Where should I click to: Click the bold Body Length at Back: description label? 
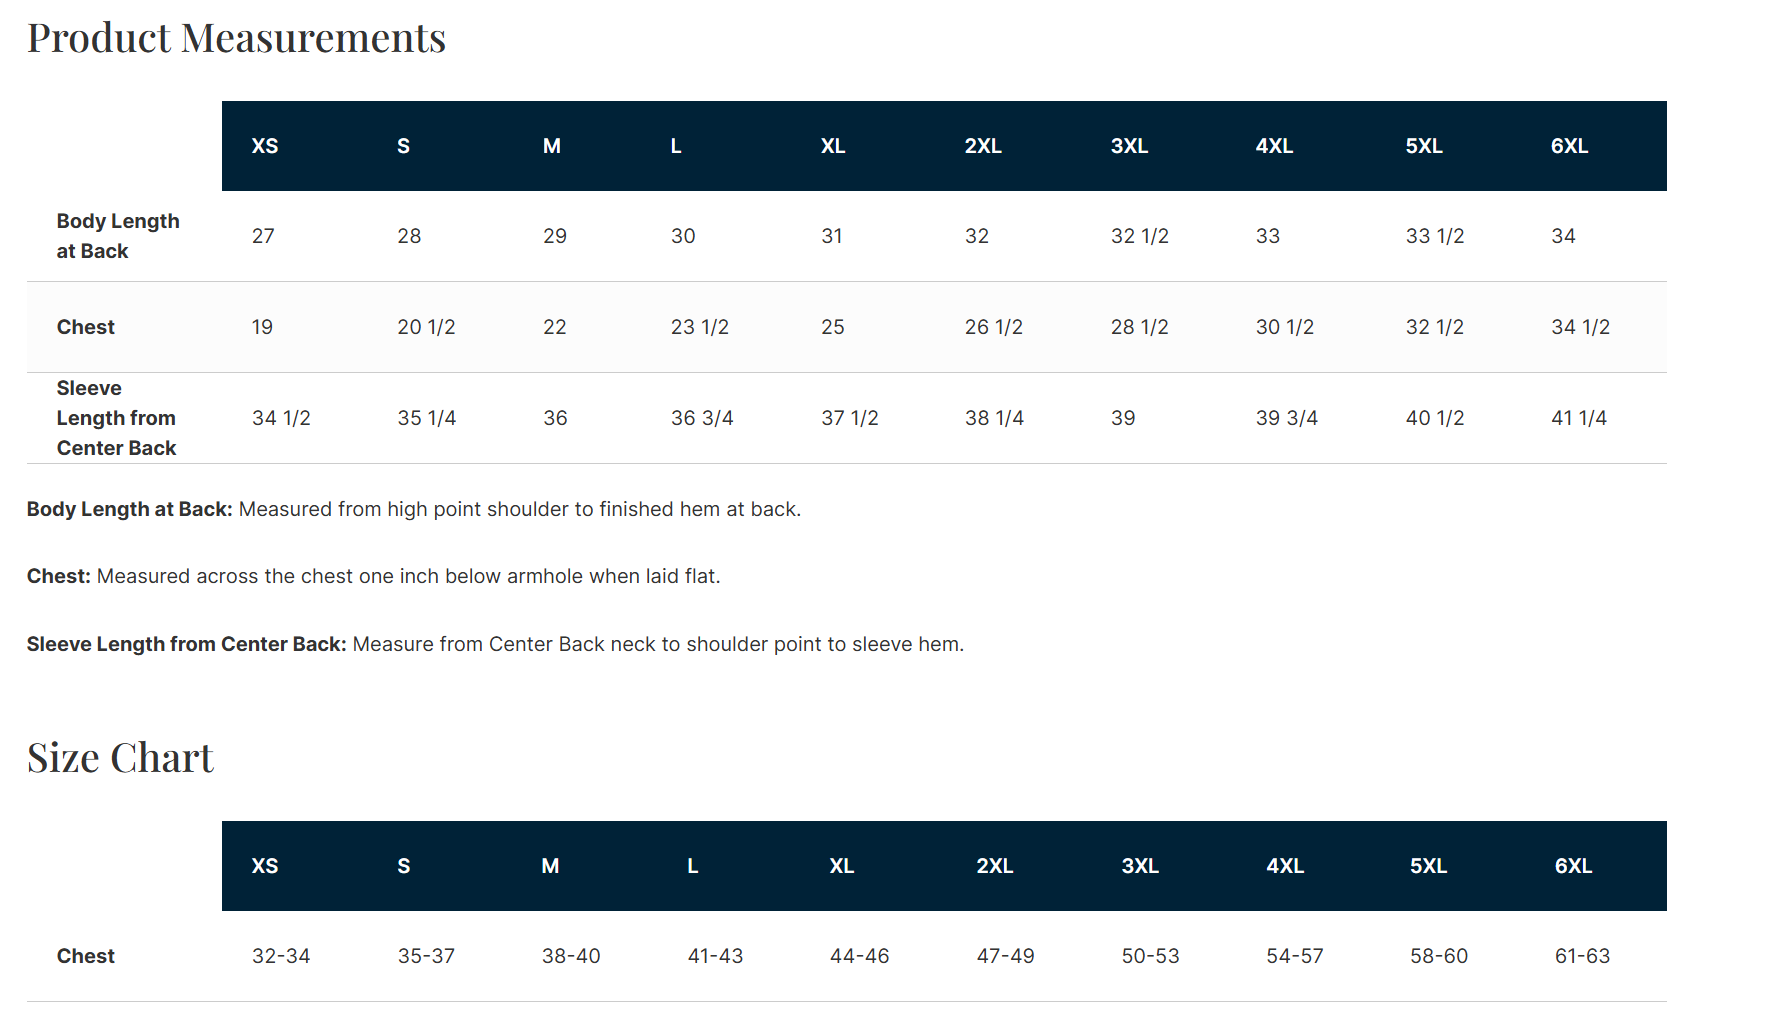click(x=129, y=509)
